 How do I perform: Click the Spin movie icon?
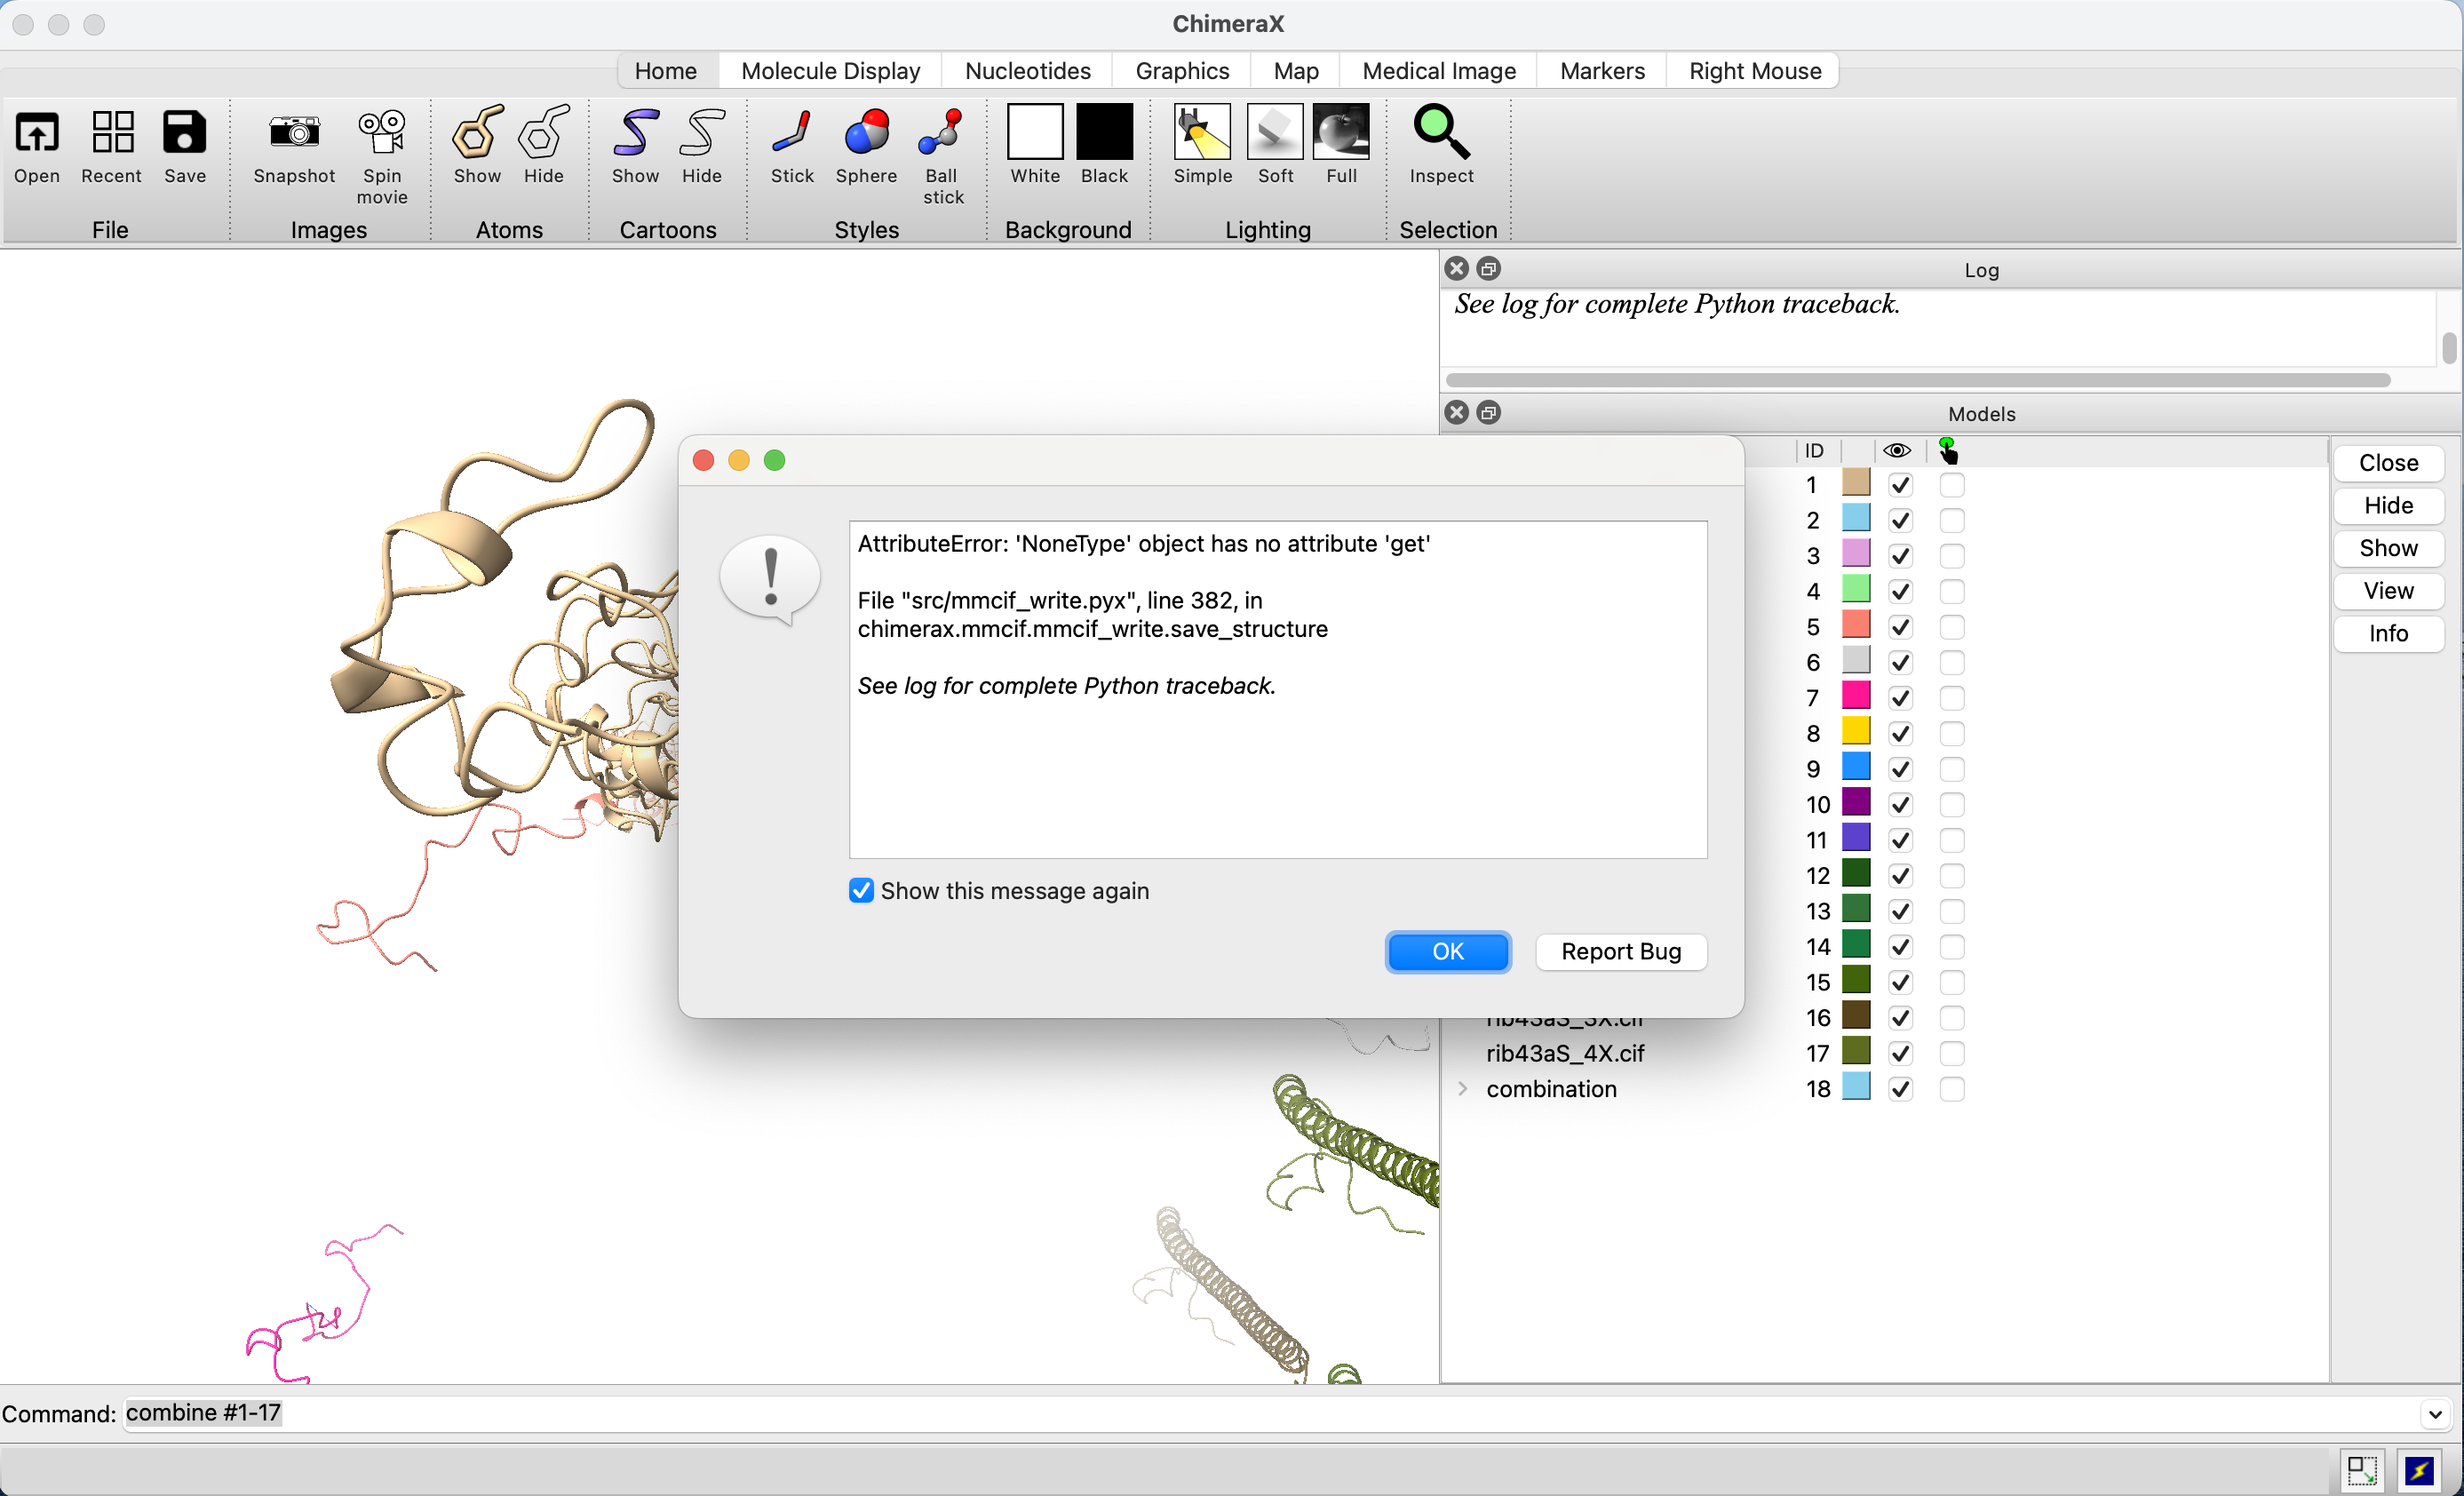(x=382, y=133)
